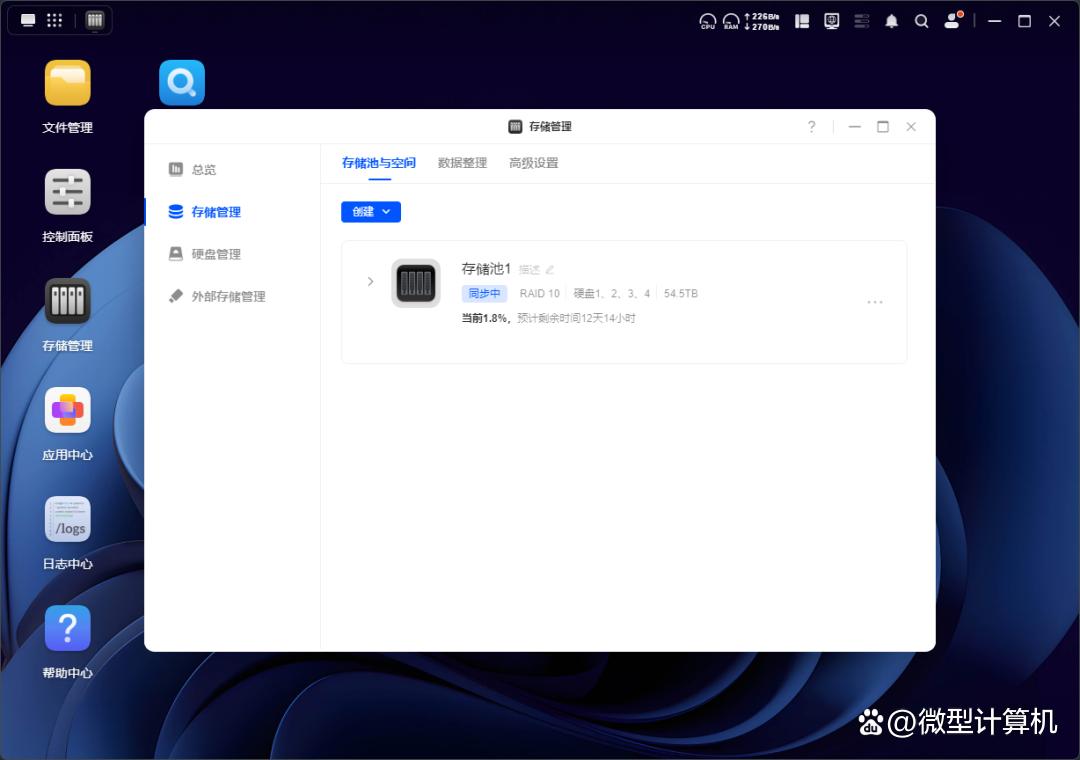Open the 文件管理 desktop app
The height and width of the screenshot is (760, 1080).
point(68,83)
